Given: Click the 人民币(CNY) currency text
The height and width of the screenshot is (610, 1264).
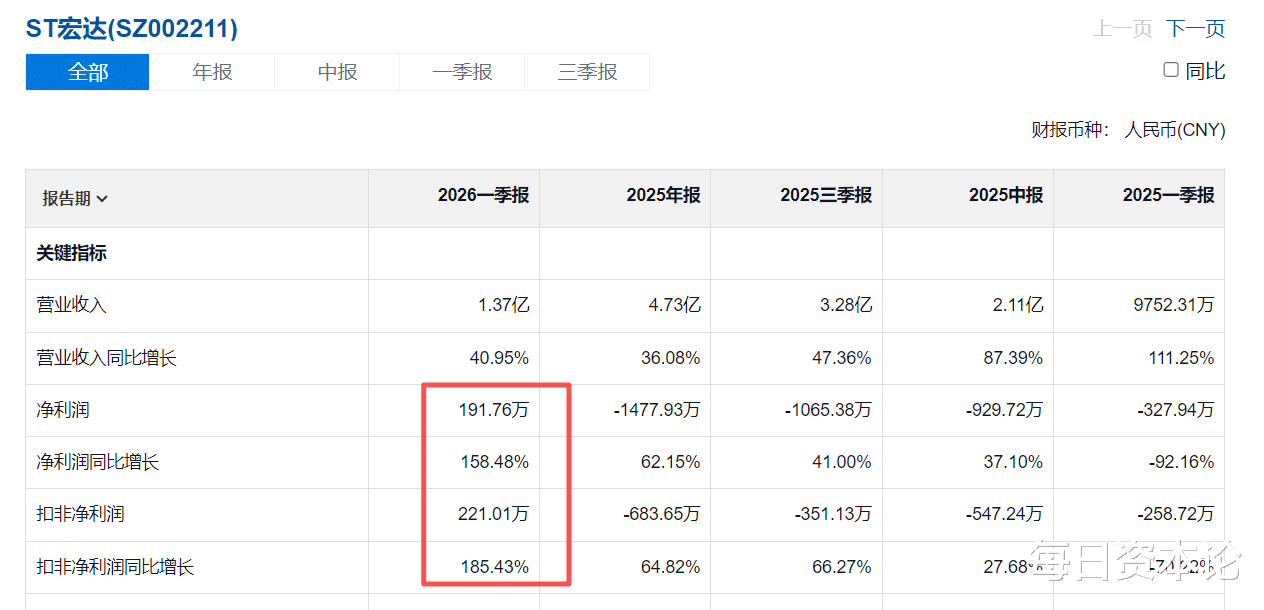Looking at the screenshot, I should (x=1175, y=130).
